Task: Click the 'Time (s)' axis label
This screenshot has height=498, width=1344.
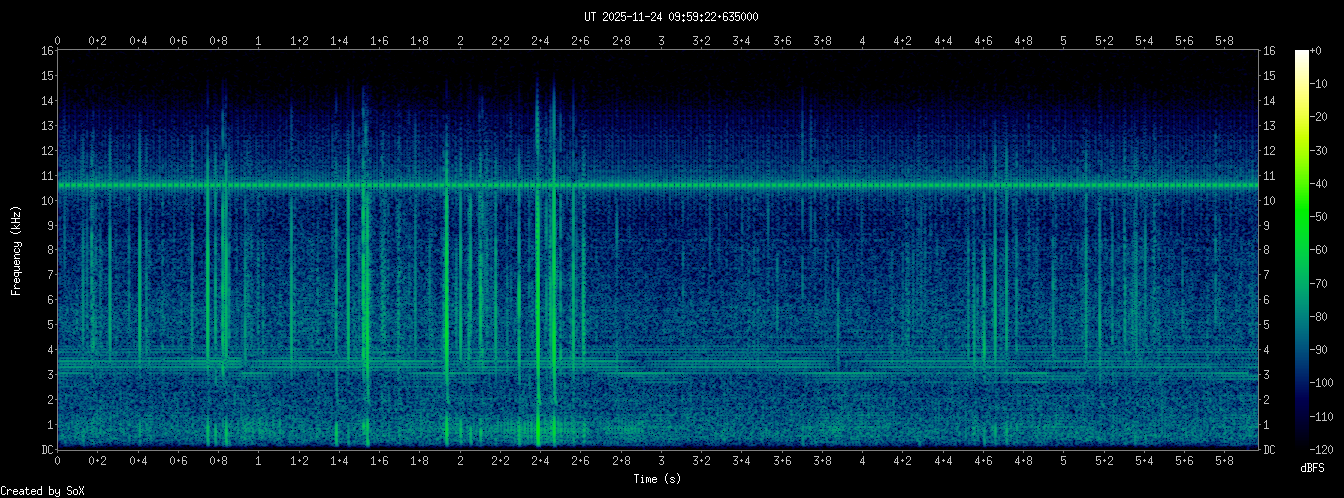Action: coord(660,480)
